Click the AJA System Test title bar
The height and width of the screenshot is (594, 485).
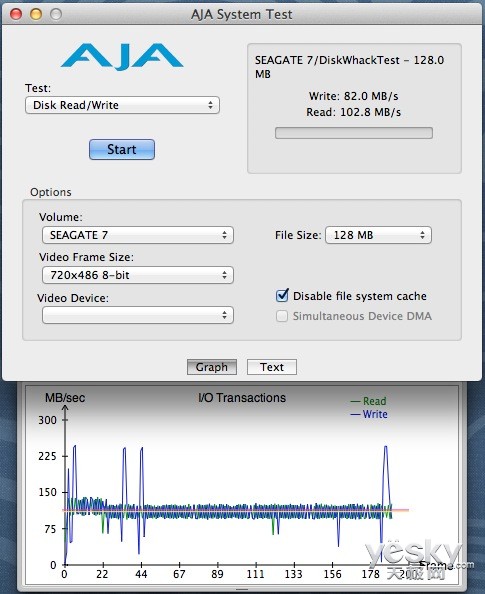242,14
